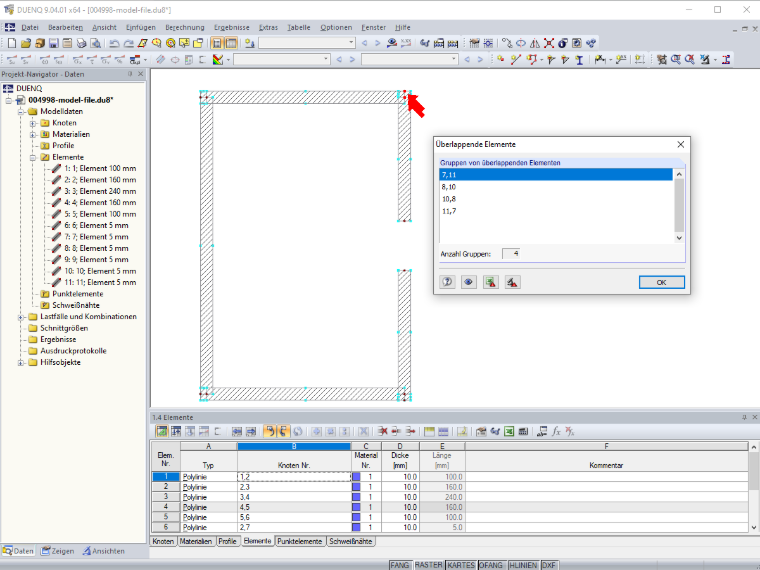Redo the last undone action
Screen dimensions: 760x570
click(x=128, y=43)
